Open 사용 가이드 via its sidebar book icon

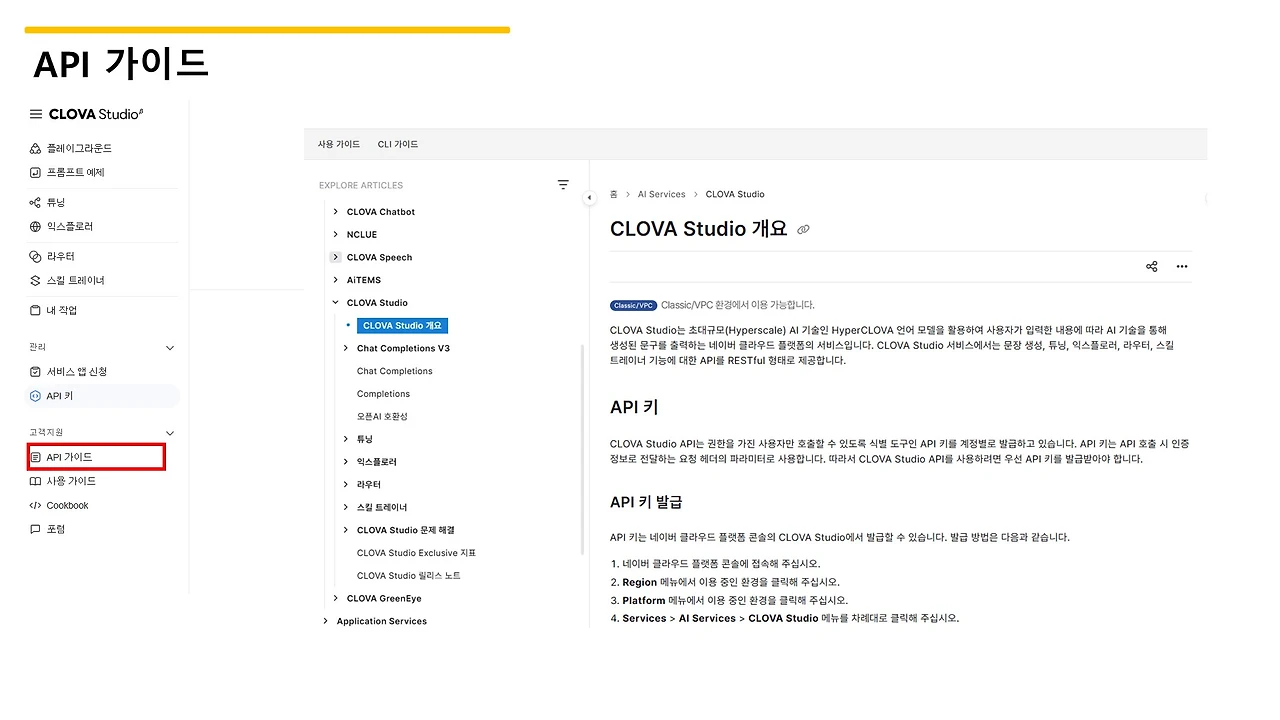(x=36, y=481)
